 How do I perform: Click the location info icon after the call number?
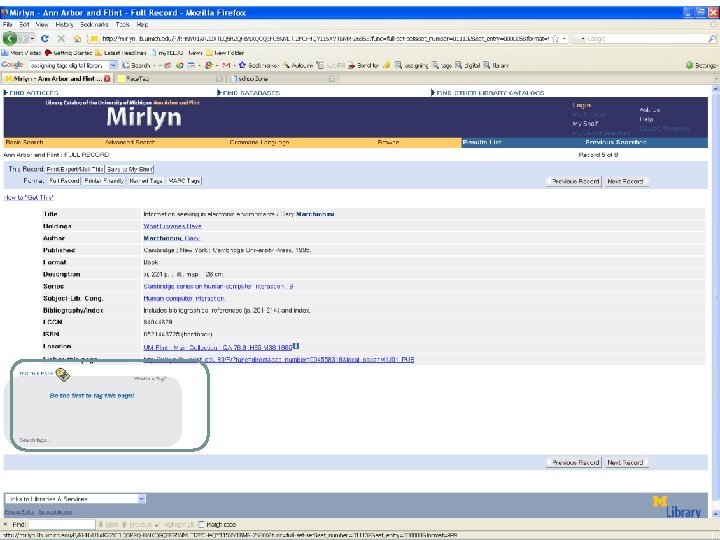click(295, 346)
